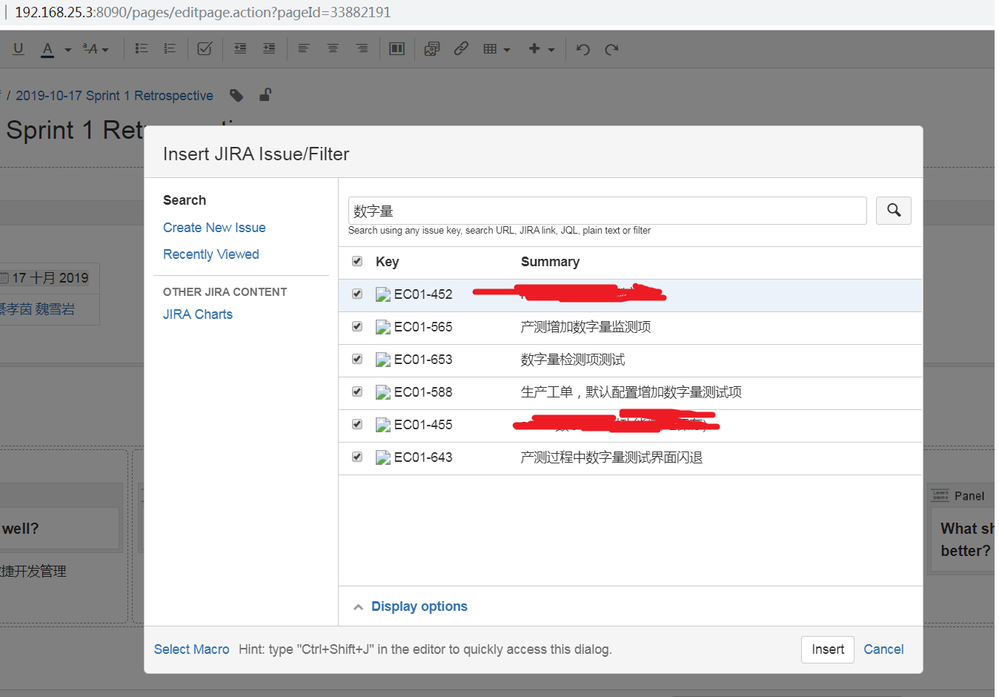Viewport: 999px width, 697px height.
Task: Open JIRA Charts section
Action: coord(198,314)
